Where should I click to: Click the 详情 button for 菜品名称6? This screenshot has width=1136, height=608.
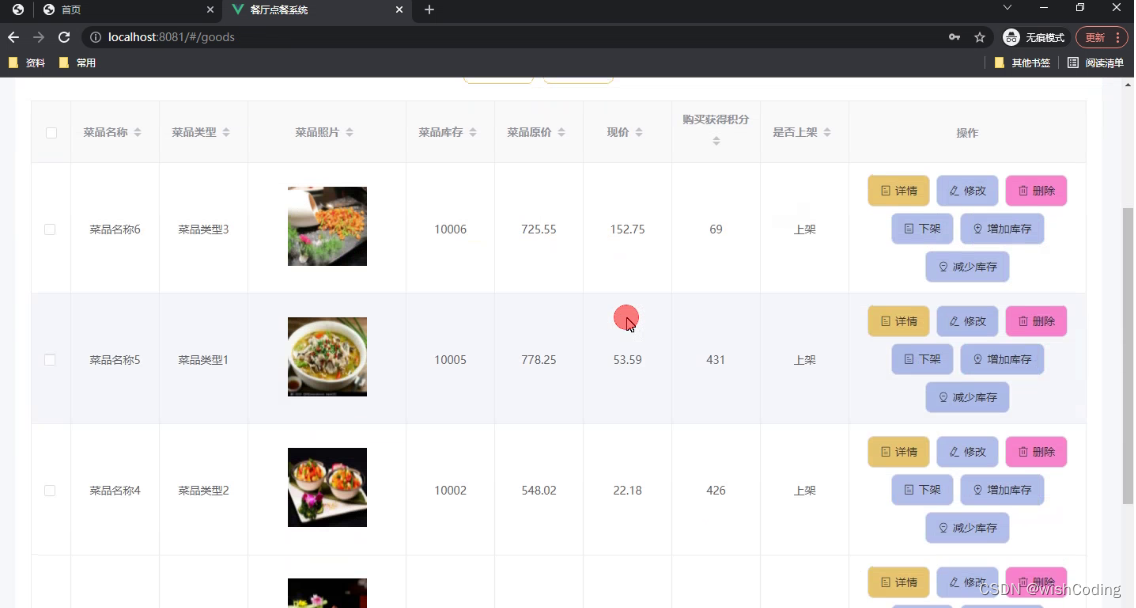[898, 190]
